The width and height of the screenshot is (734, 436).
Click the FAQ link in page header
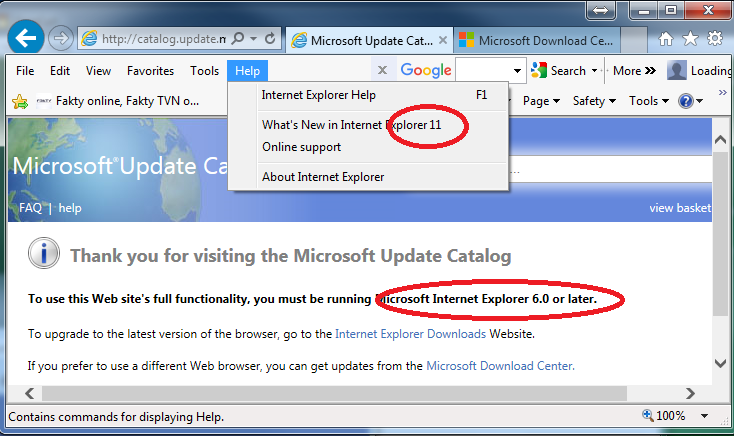tap(30, 207)
